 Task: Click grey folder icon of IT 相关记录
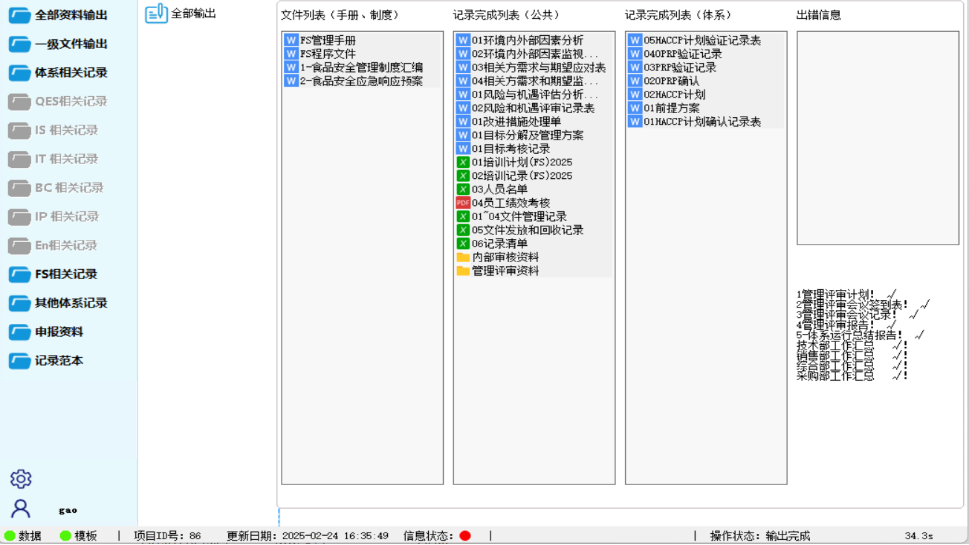(x=19, y=159)
